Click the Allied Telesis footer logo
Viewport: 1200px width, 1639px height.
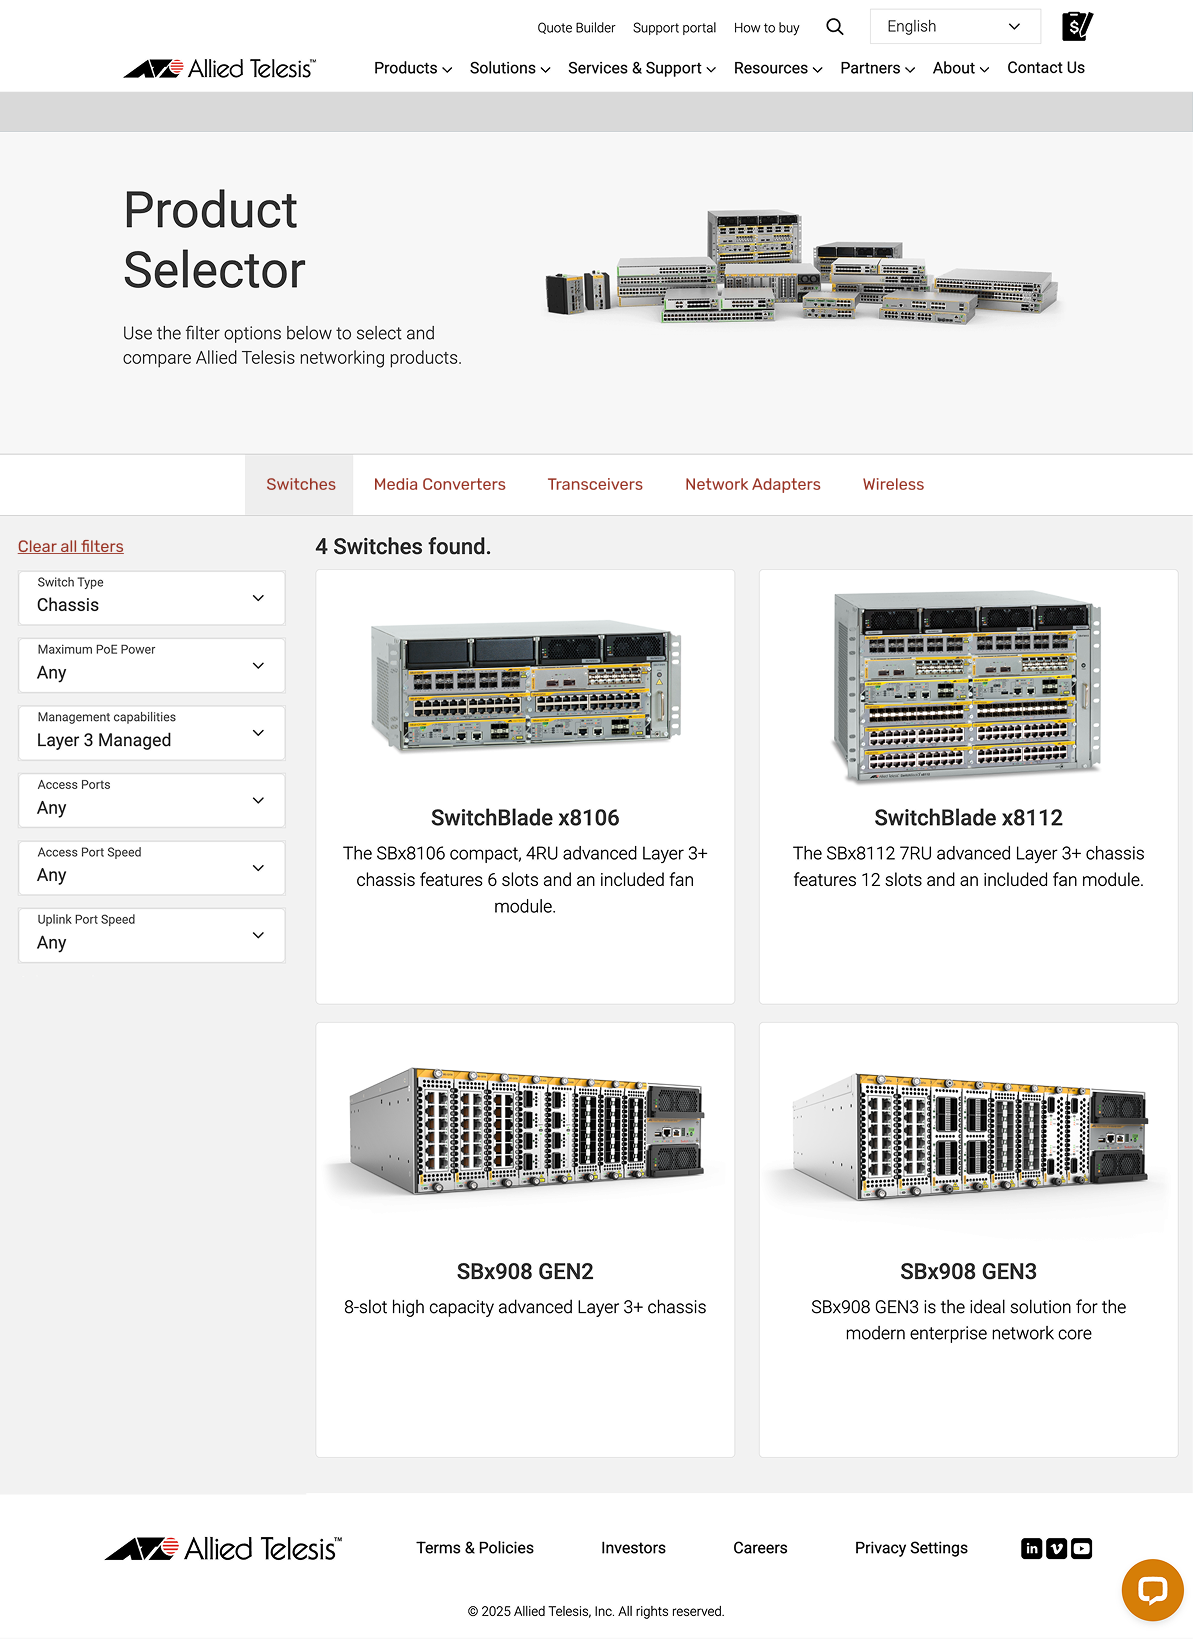pyautogui.click(x=223, y=1548)
